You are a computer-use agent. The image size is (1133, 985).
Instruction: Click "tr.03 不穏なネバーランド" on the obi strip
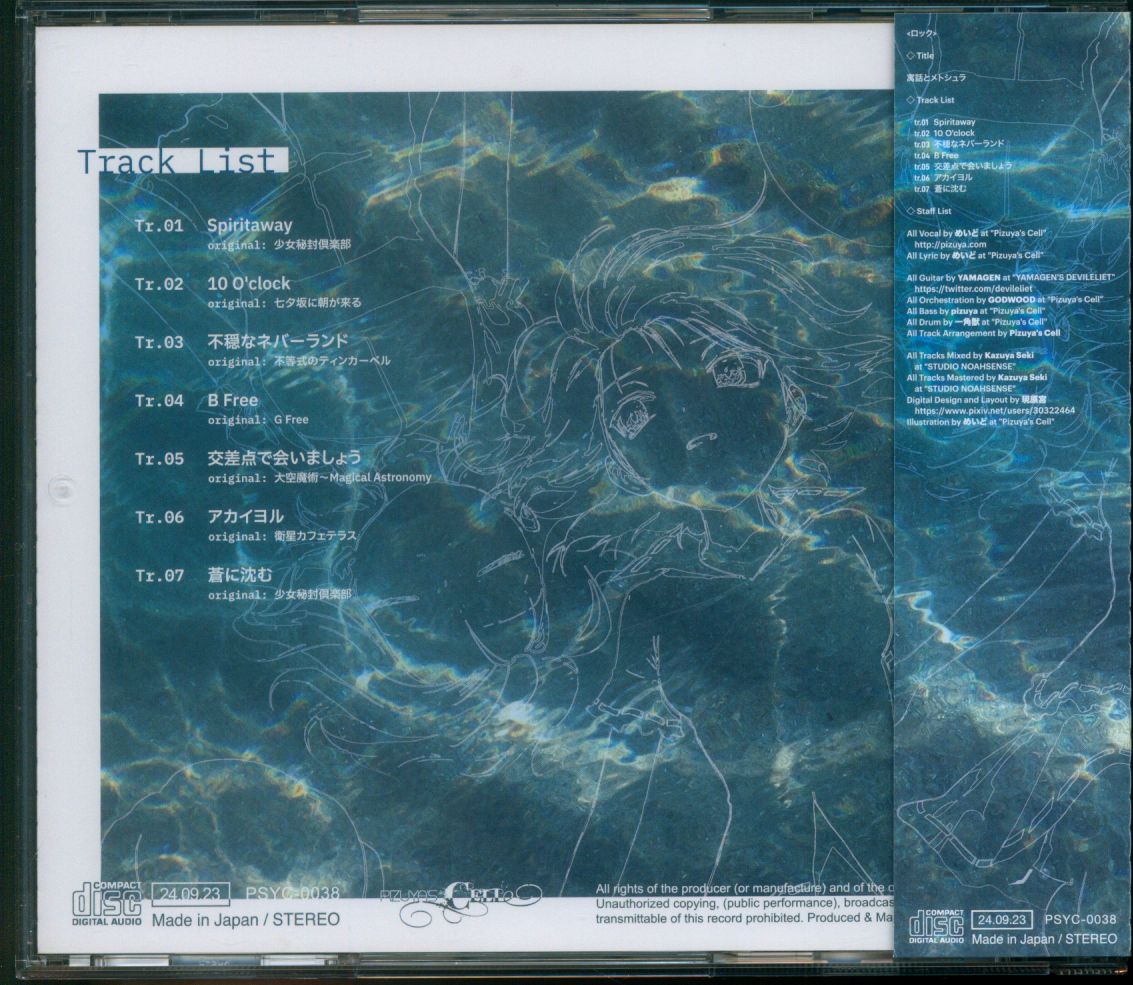(959, 144)
